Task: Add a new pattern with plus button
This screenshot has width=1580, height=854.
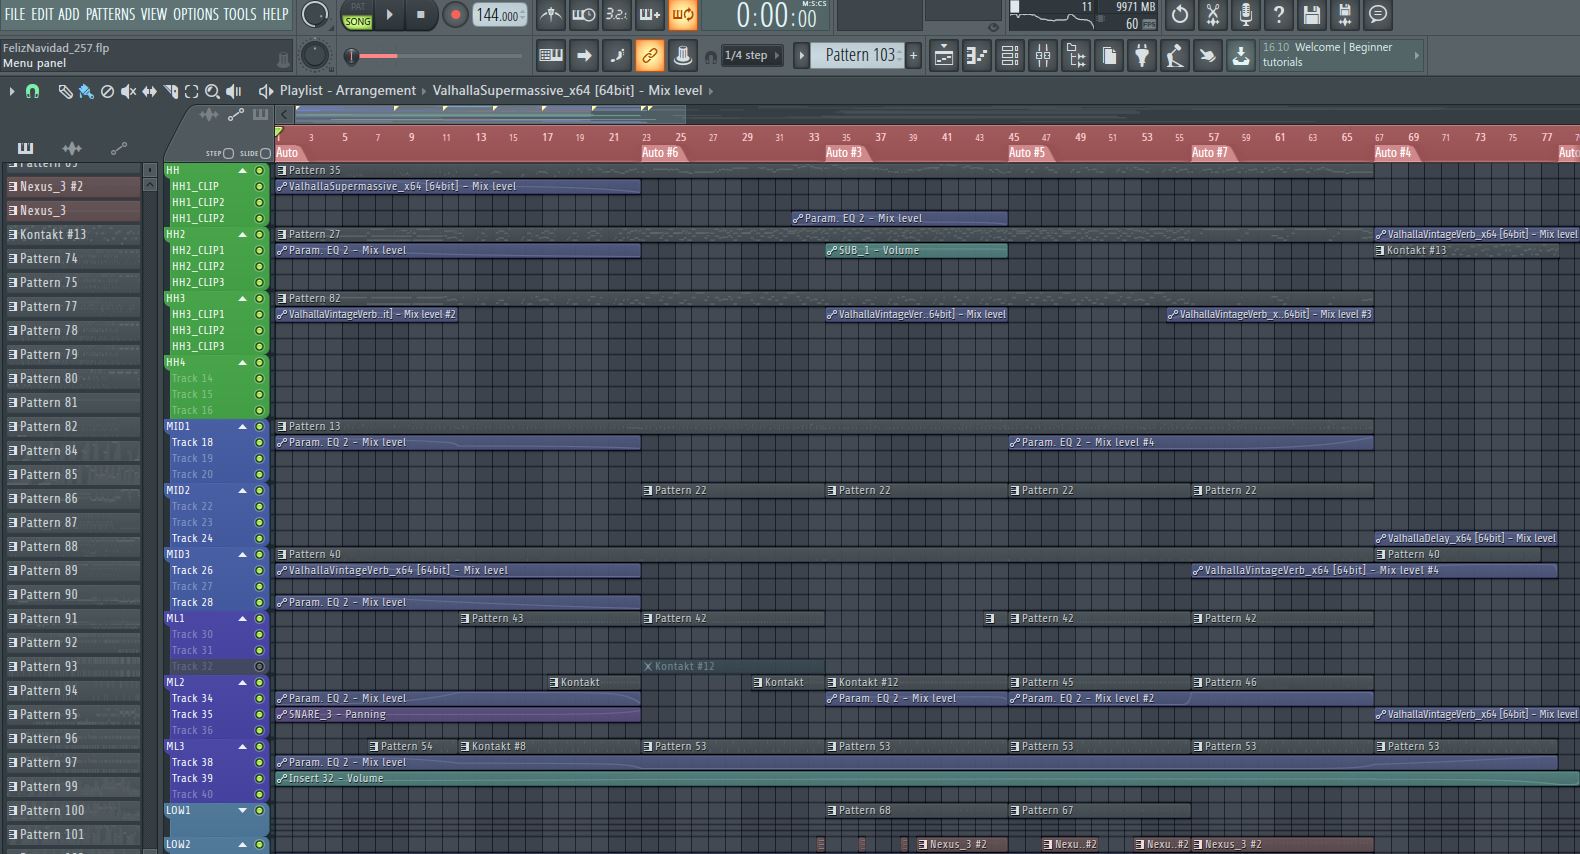Action: (913, 56)
